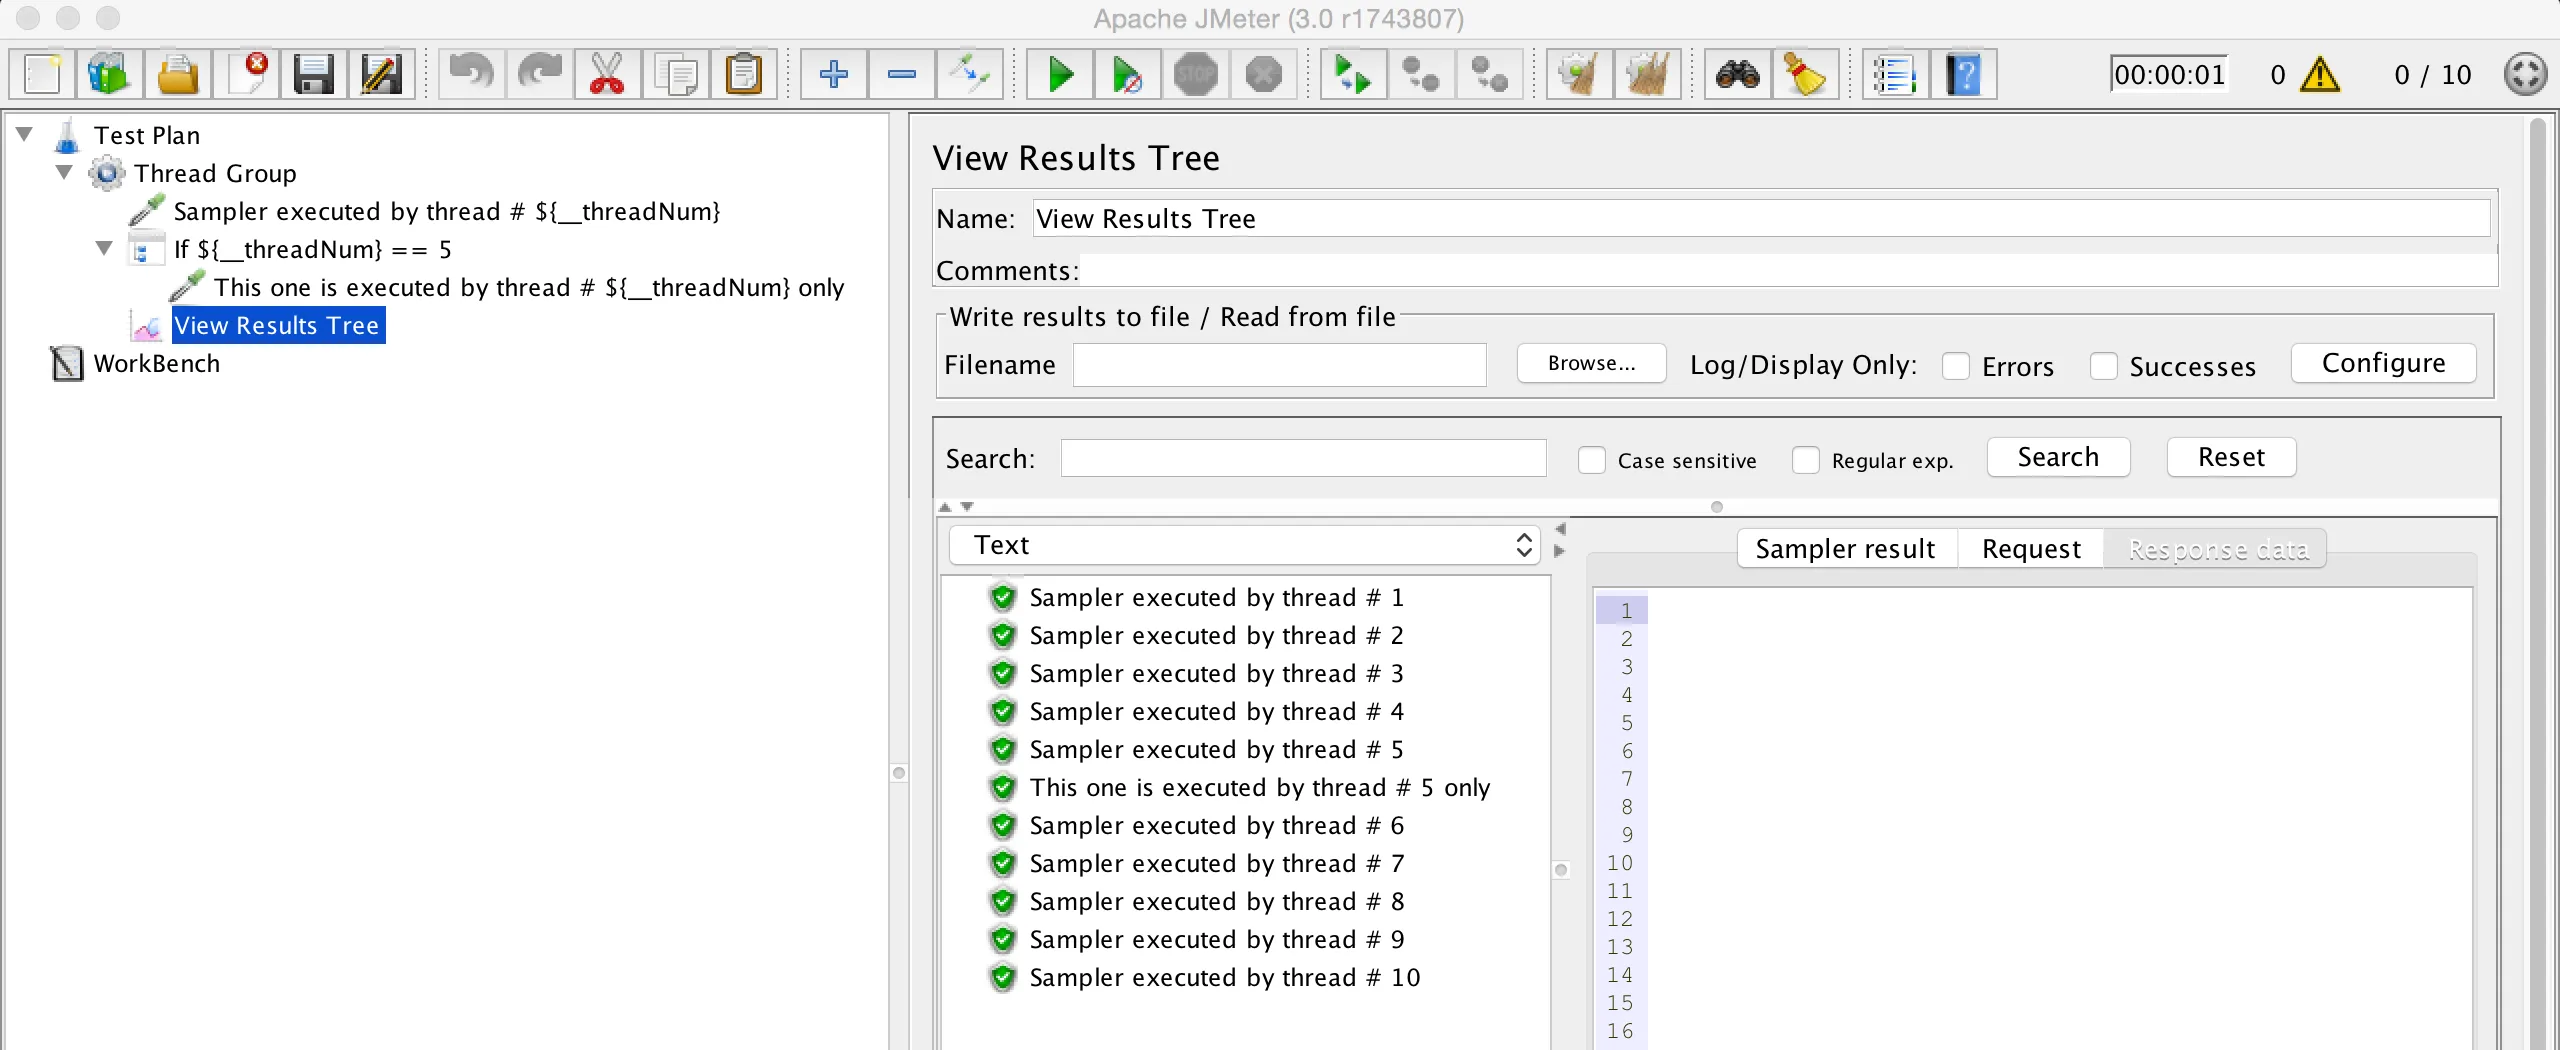The height and width of the screenshot is (1050, 2560).
Task: Expand results list with right arrow
Action: (x=1560, y=551)
